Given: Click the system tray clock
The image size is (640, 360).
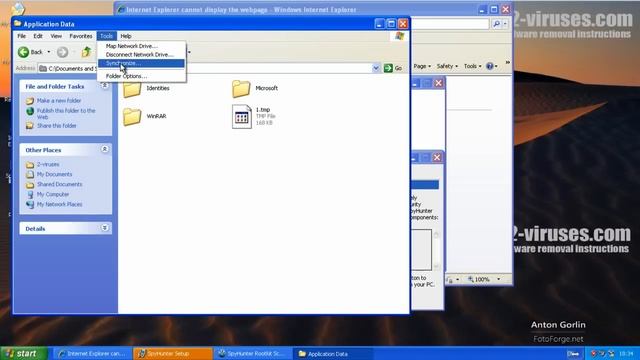Looking at the screenshot, I should tap(626, 353).
